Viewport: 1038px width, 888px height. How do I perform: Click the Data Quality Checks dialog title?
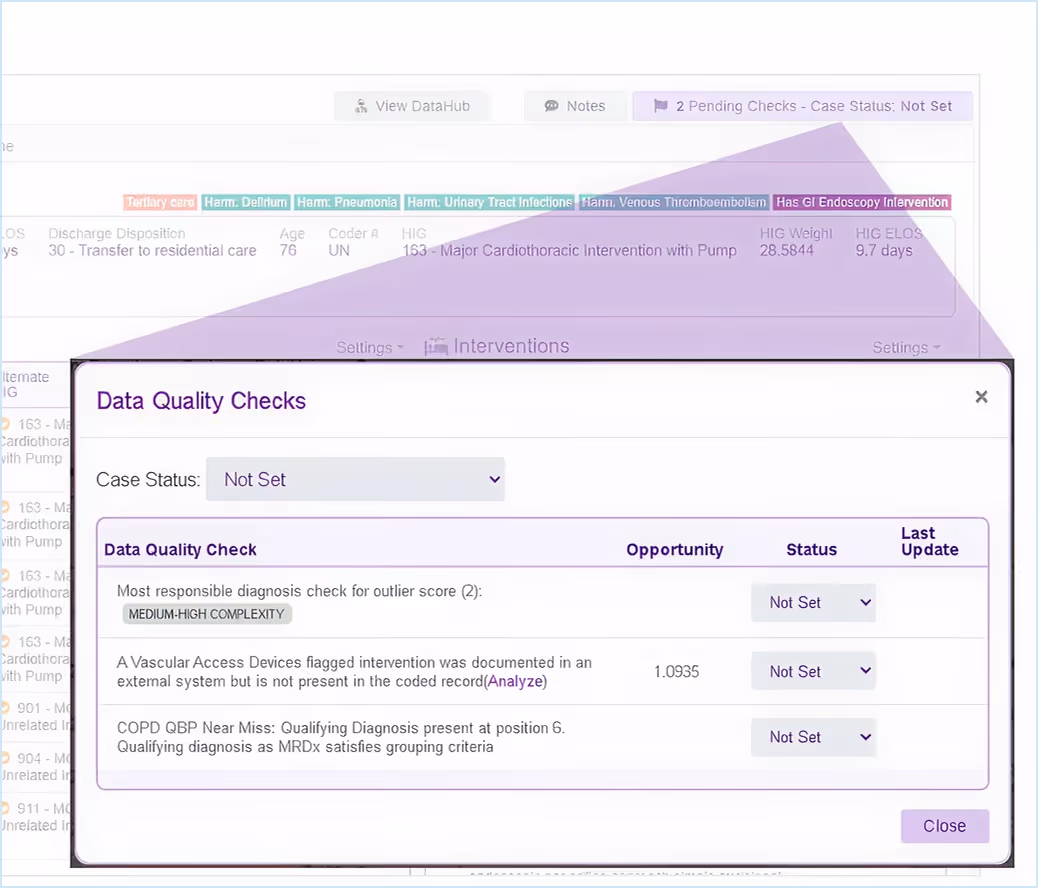[x=201, y=401]
